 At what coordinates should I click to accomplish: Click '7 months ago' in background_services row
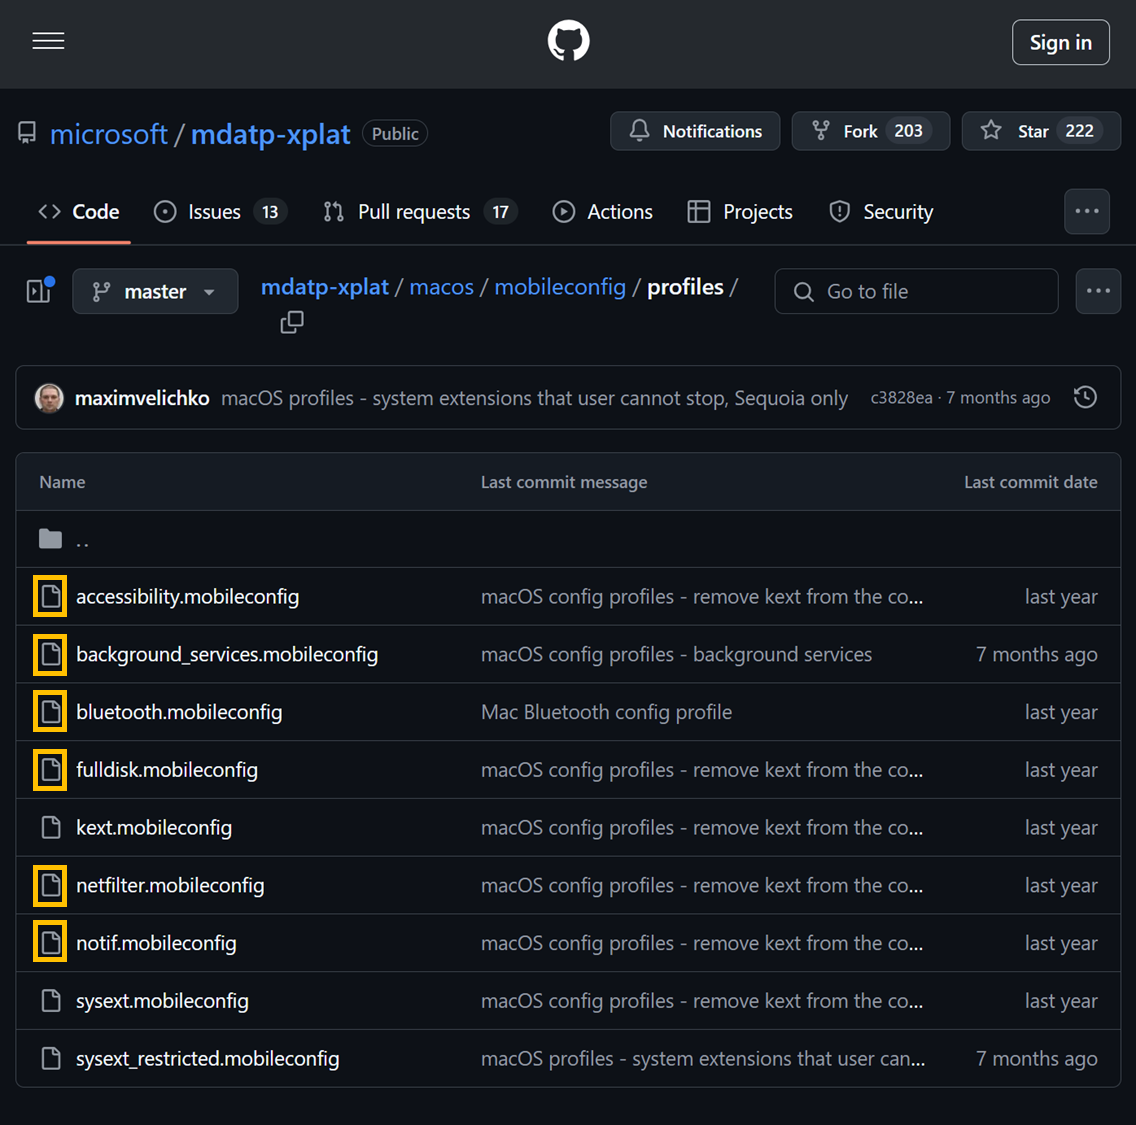(x=1036, y=654)
